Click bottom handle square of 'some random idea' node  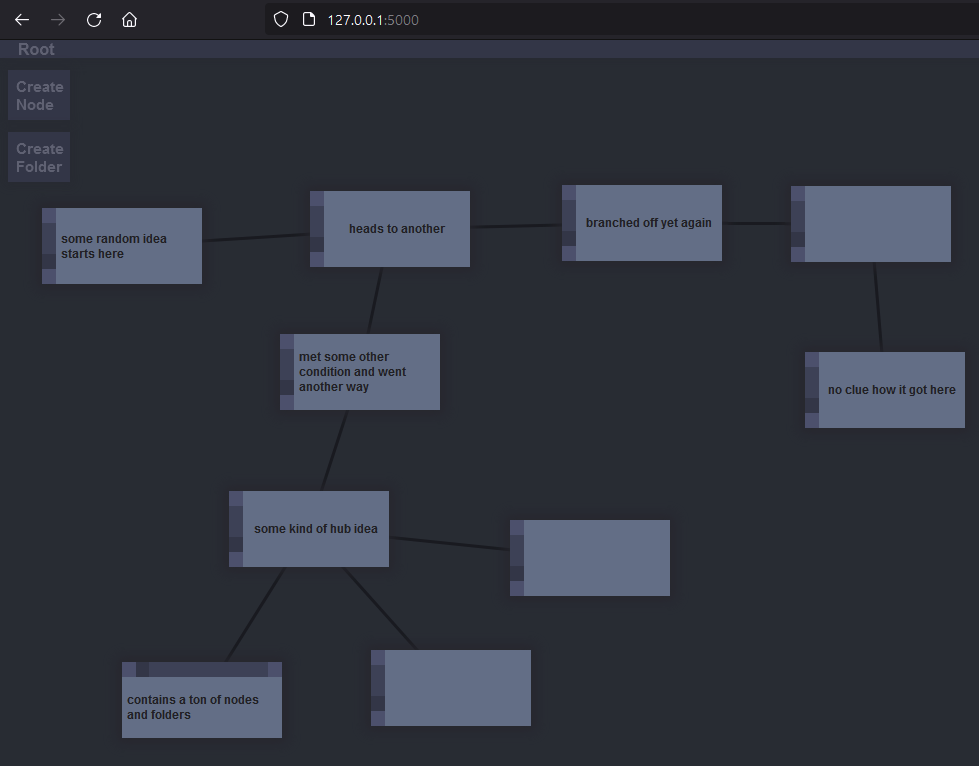[x=49, y=277]
